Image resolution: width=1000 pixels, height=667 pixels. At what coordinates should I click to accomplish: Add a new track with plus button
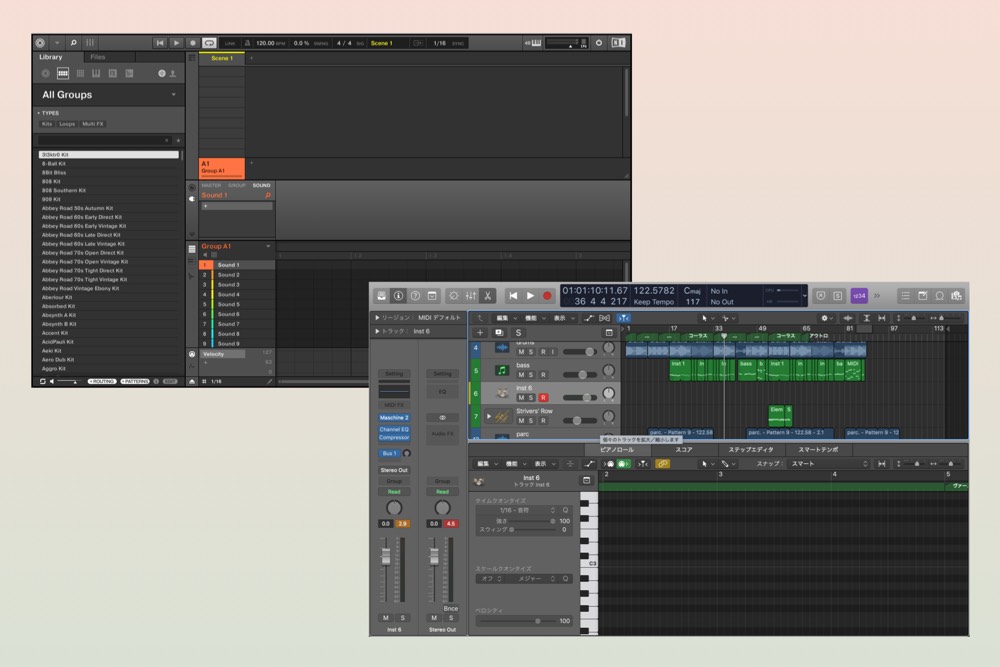pyautogui.click(x=480, y=333)
